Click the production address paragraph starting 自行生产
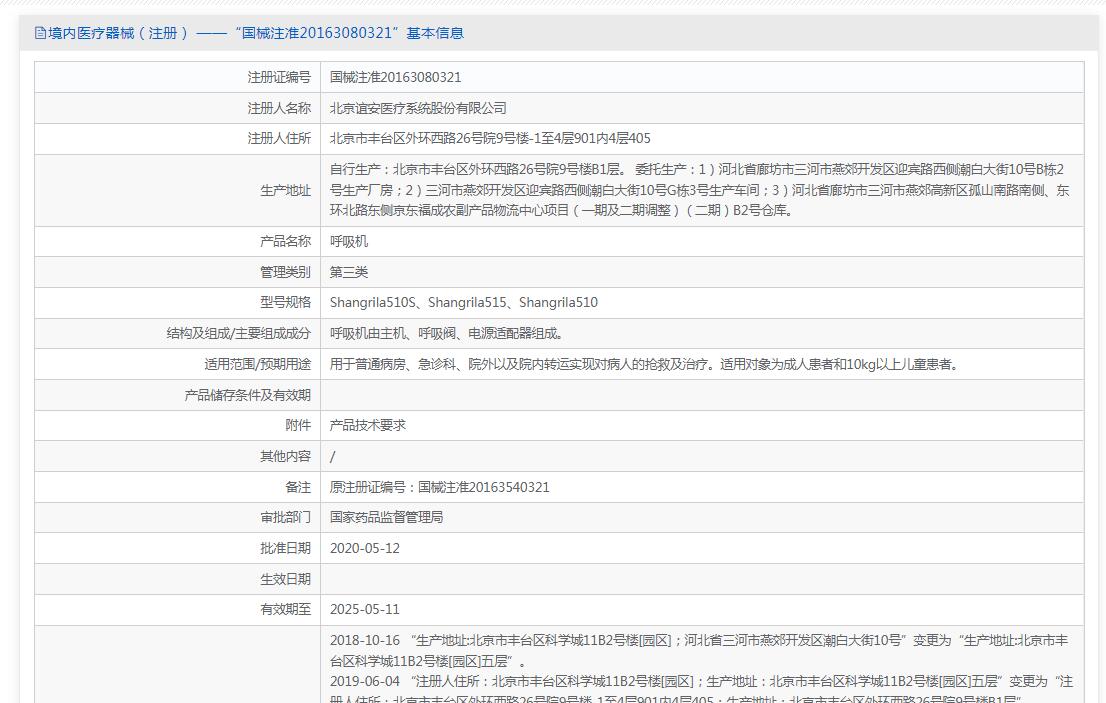The height and width of the screenshot is (703, 1106). [700, 190]
